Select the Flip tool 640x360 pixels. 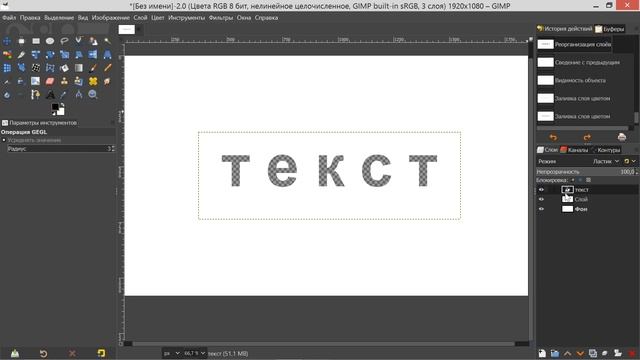[93, 54]
